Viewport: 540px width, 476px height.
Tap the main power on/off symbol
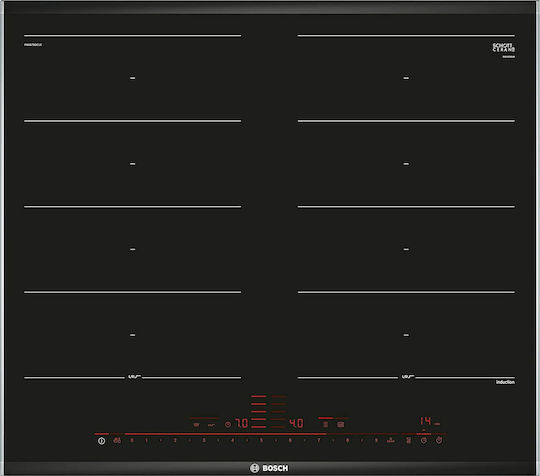pos(101,441)
